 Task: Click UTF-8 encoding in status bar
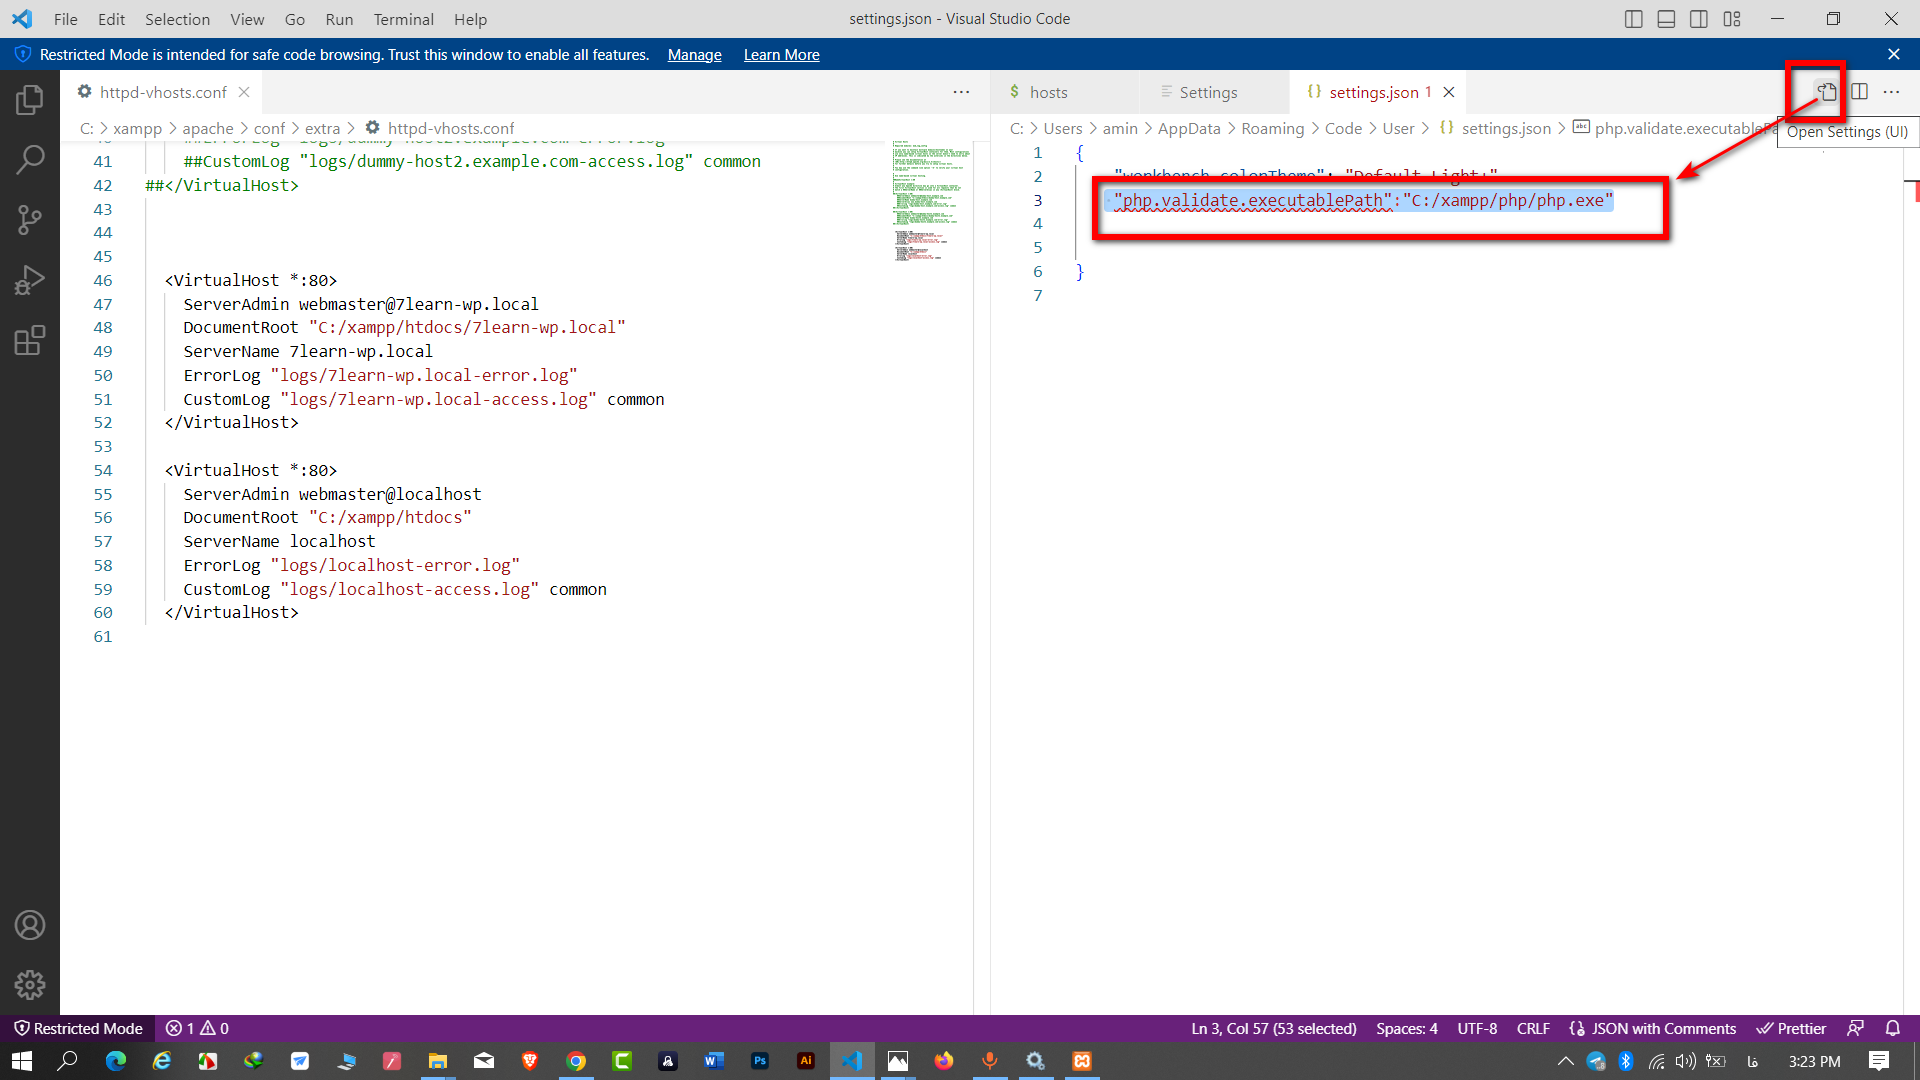(x=1477, y=1028)
